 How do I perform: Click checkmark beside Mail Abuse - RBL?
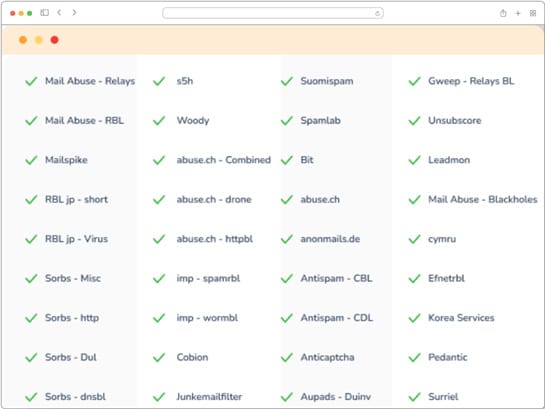coord(31,121)
